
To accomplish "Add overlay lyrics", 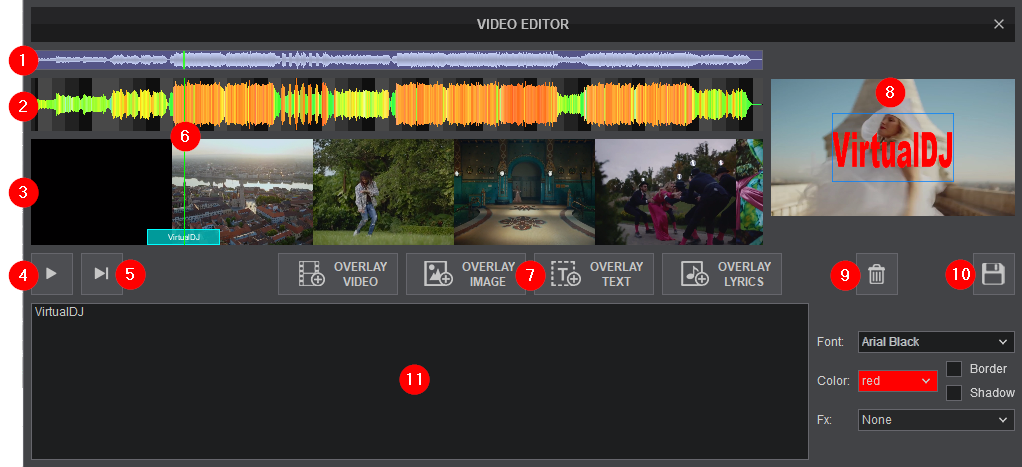I will pos(722,274).
